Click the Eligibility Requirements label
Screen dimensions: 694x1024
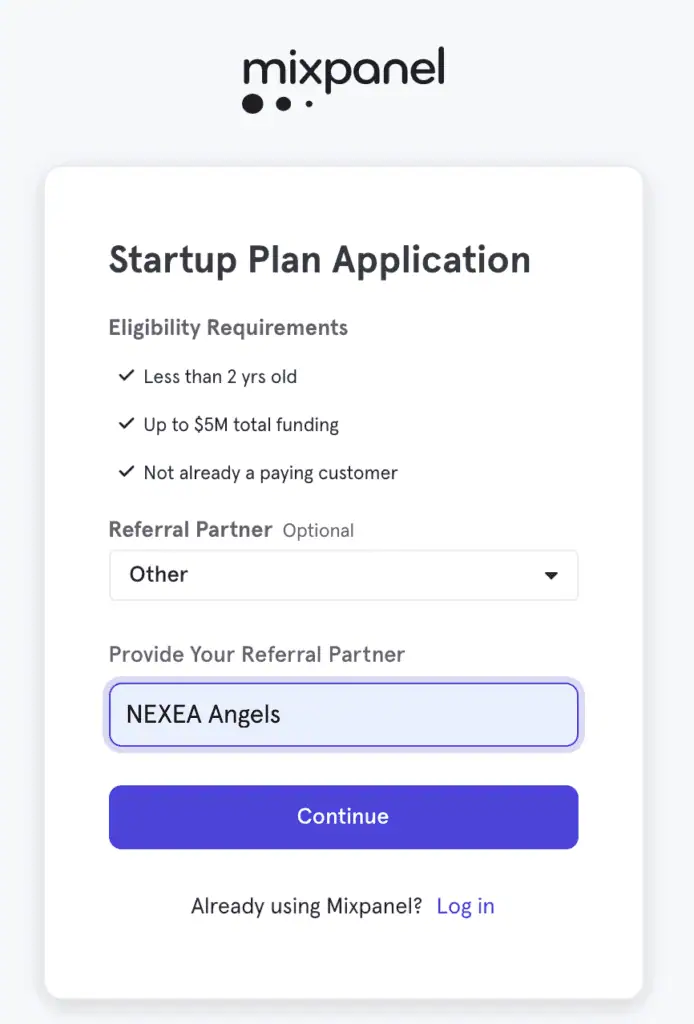click(228, 328)
